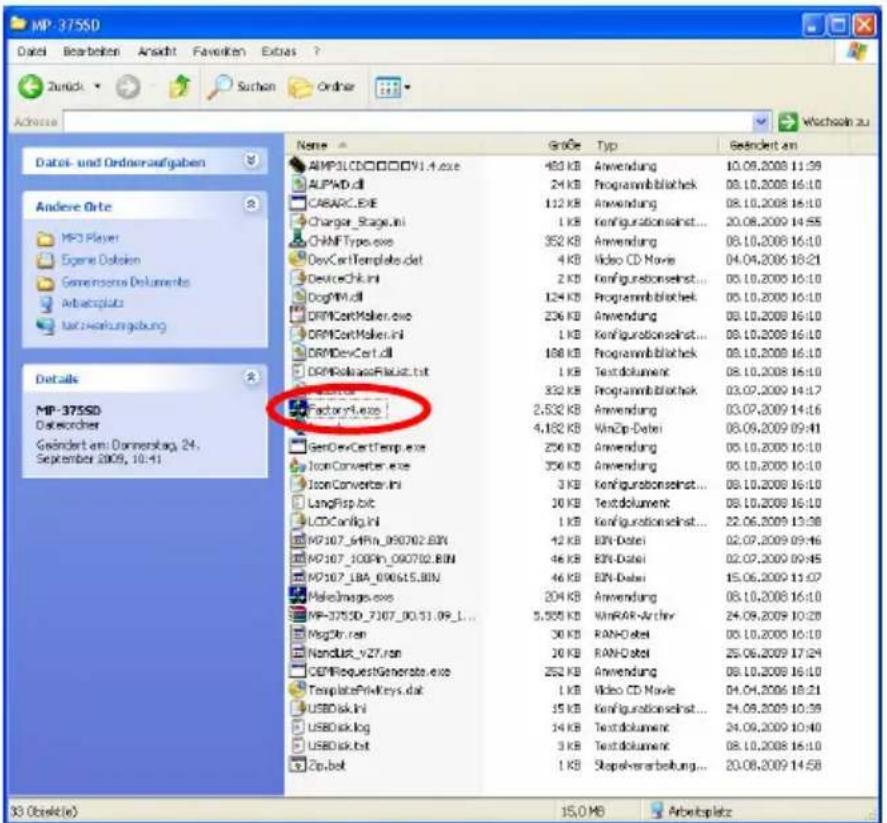Select the AIMP3LCD exe file icon

click(298, 166)
